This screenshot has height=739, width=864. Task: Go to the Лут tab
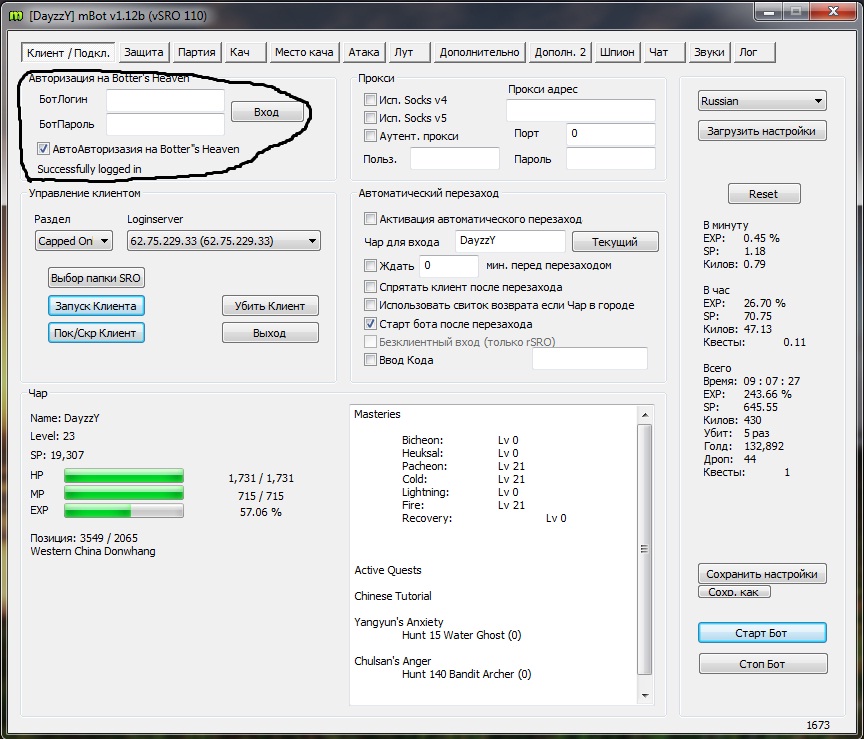[404, 52]
